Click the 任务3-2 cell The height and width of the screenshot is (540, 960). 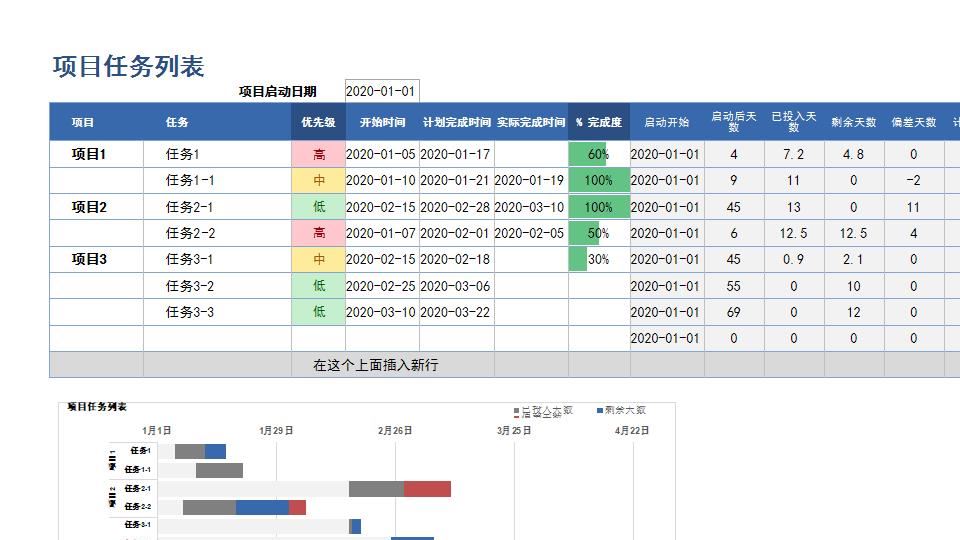tap(217, 286)
